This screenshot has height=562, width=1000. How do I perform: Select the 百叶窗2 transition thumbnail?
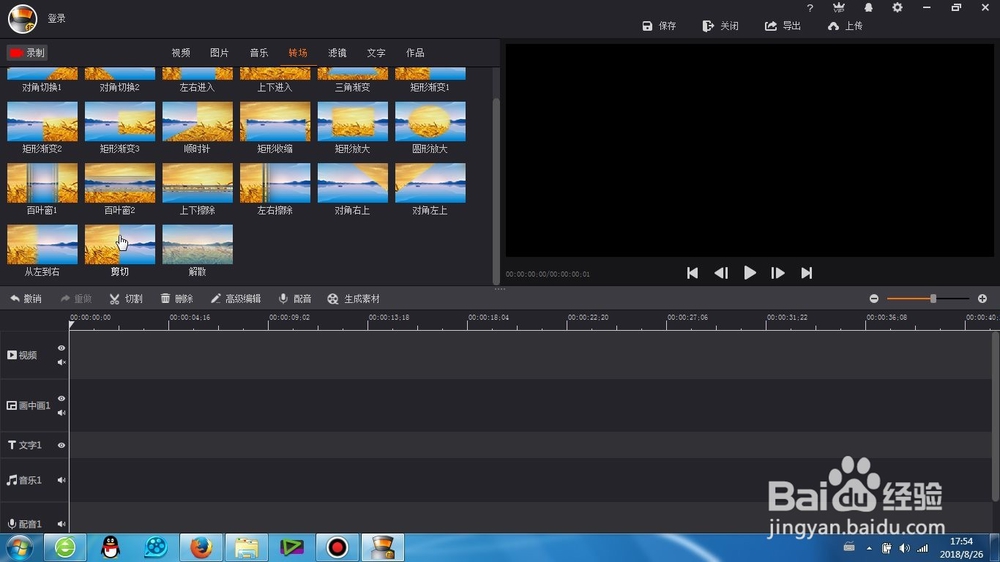[120, 182]
